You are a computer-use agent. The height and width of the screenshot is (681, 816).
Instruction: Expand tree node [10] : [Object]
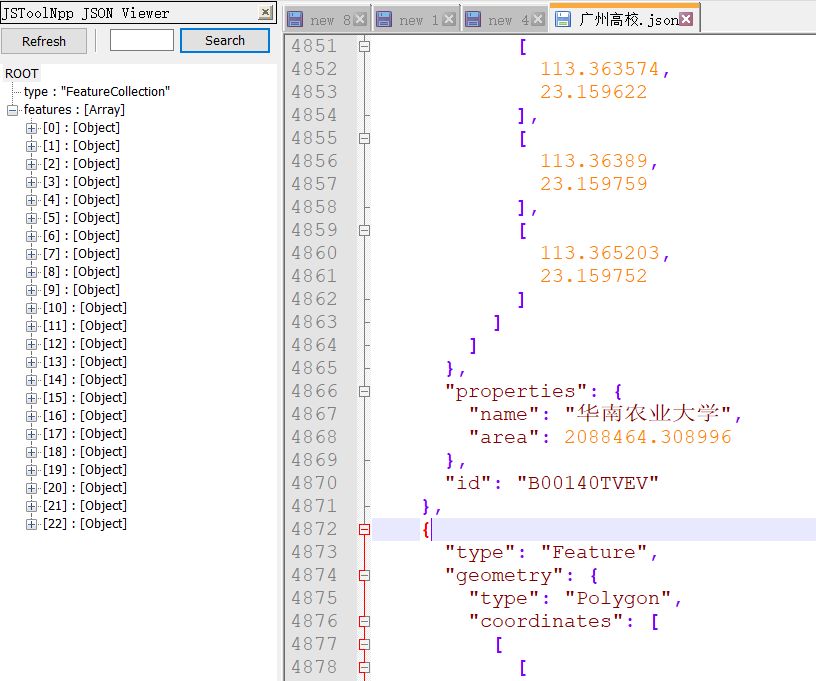pos(31,308)
